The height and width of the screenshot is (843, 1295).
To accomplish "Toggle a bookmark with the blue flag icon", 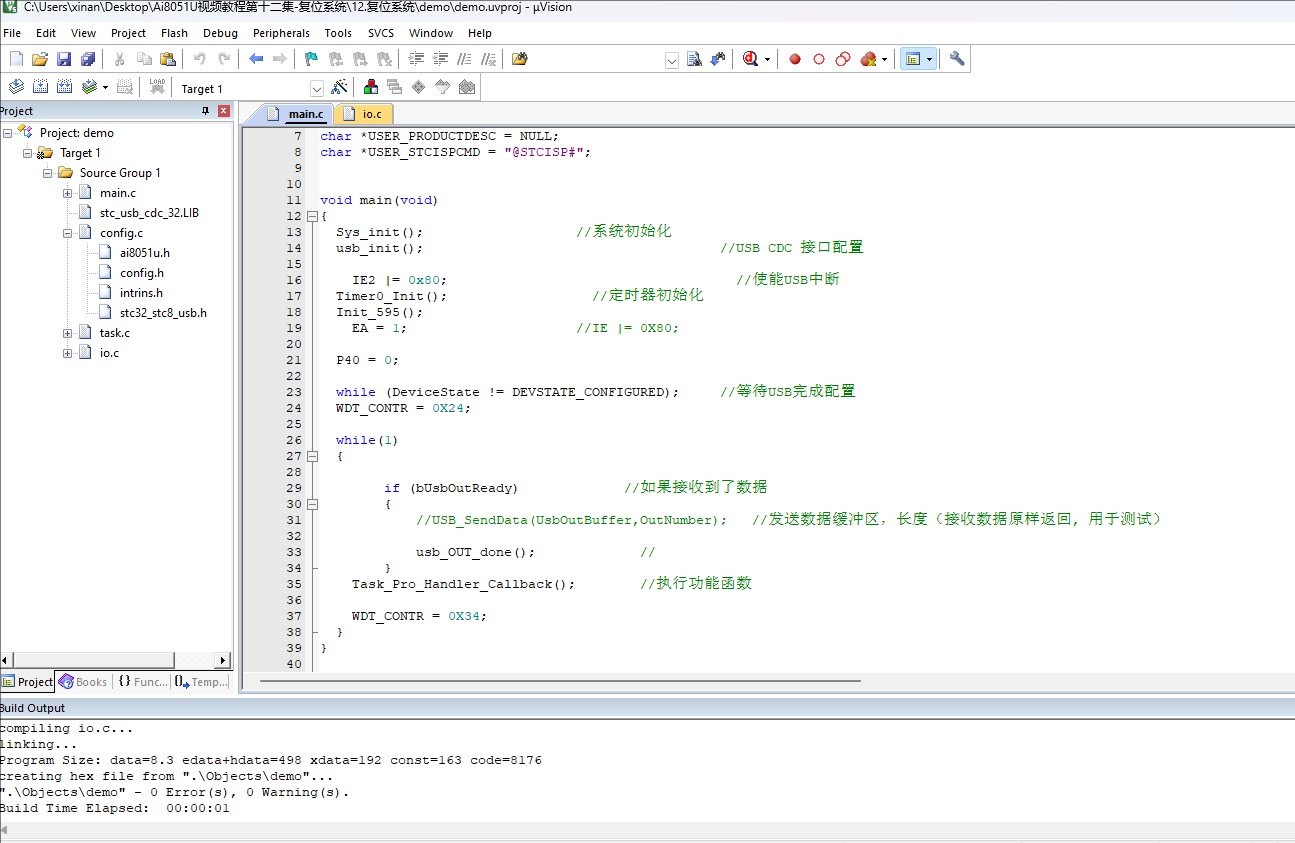I will click(x=311, y=59).
